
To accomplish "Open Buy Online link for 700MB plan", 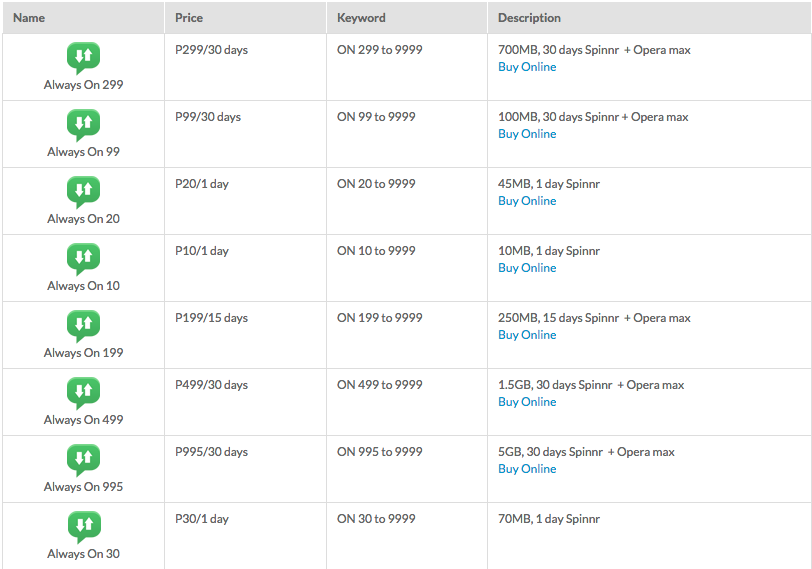I will pyautogui.click(x=527, y=67).
